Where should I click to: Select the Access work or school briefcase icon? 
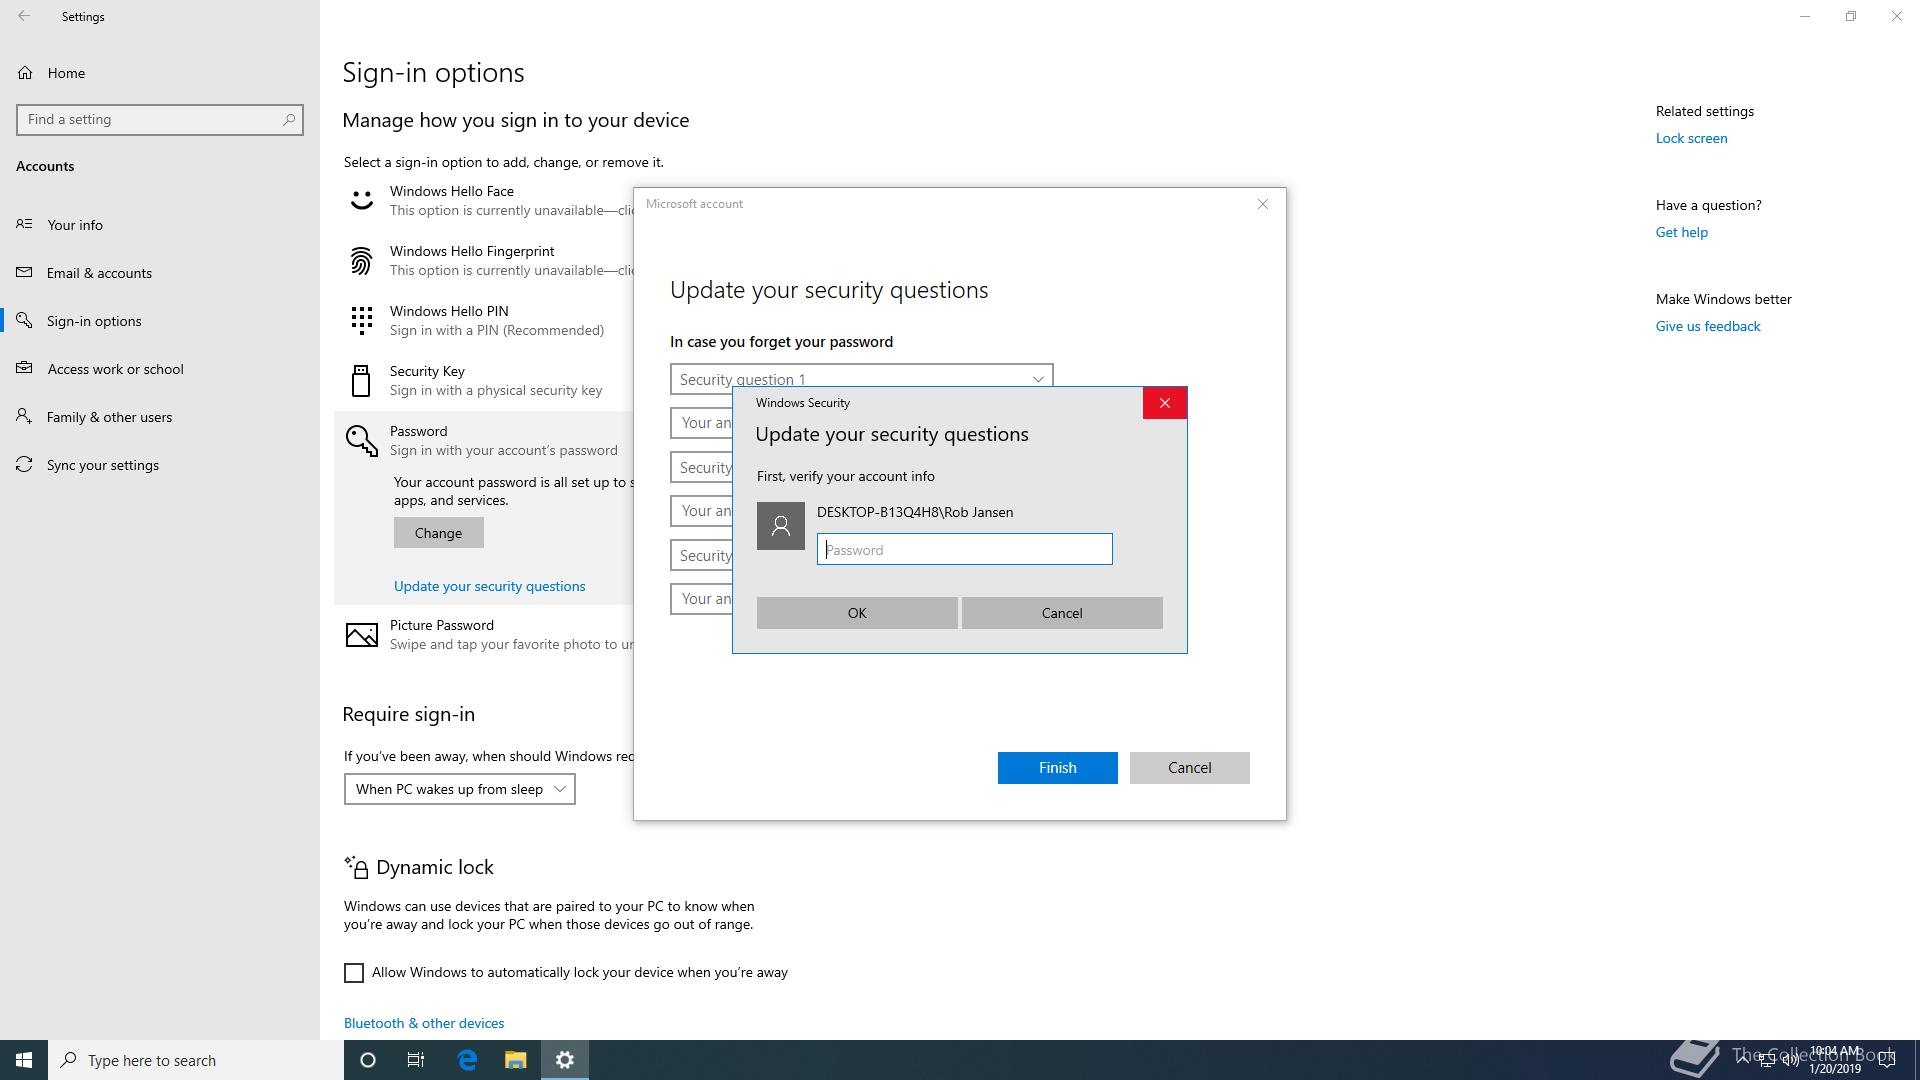click(24, 368)
